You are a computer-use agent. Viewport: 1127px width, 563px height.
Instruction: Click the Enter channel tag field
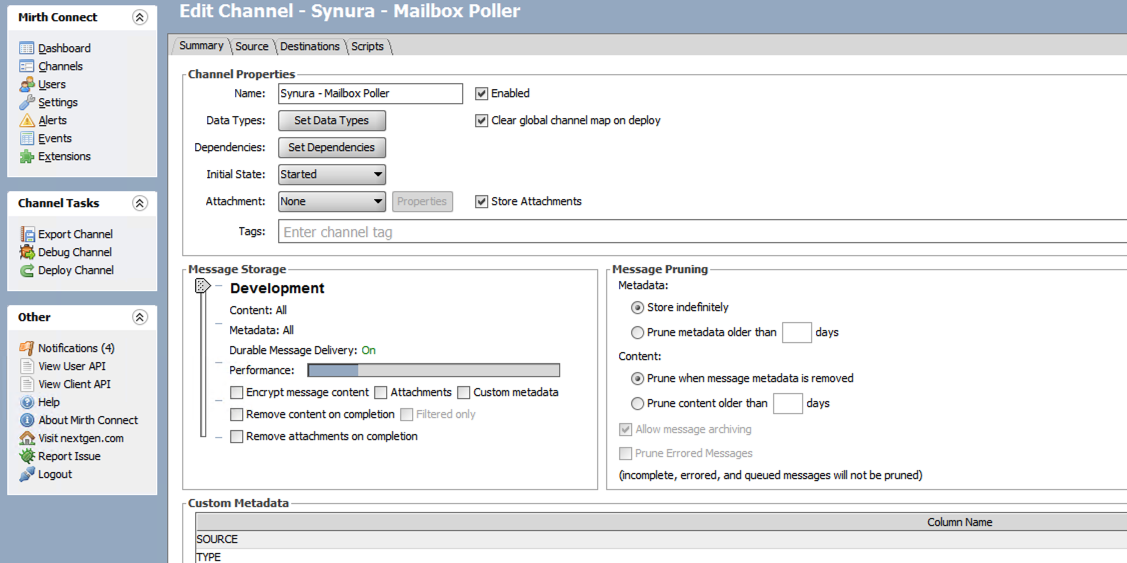[702, 232]
